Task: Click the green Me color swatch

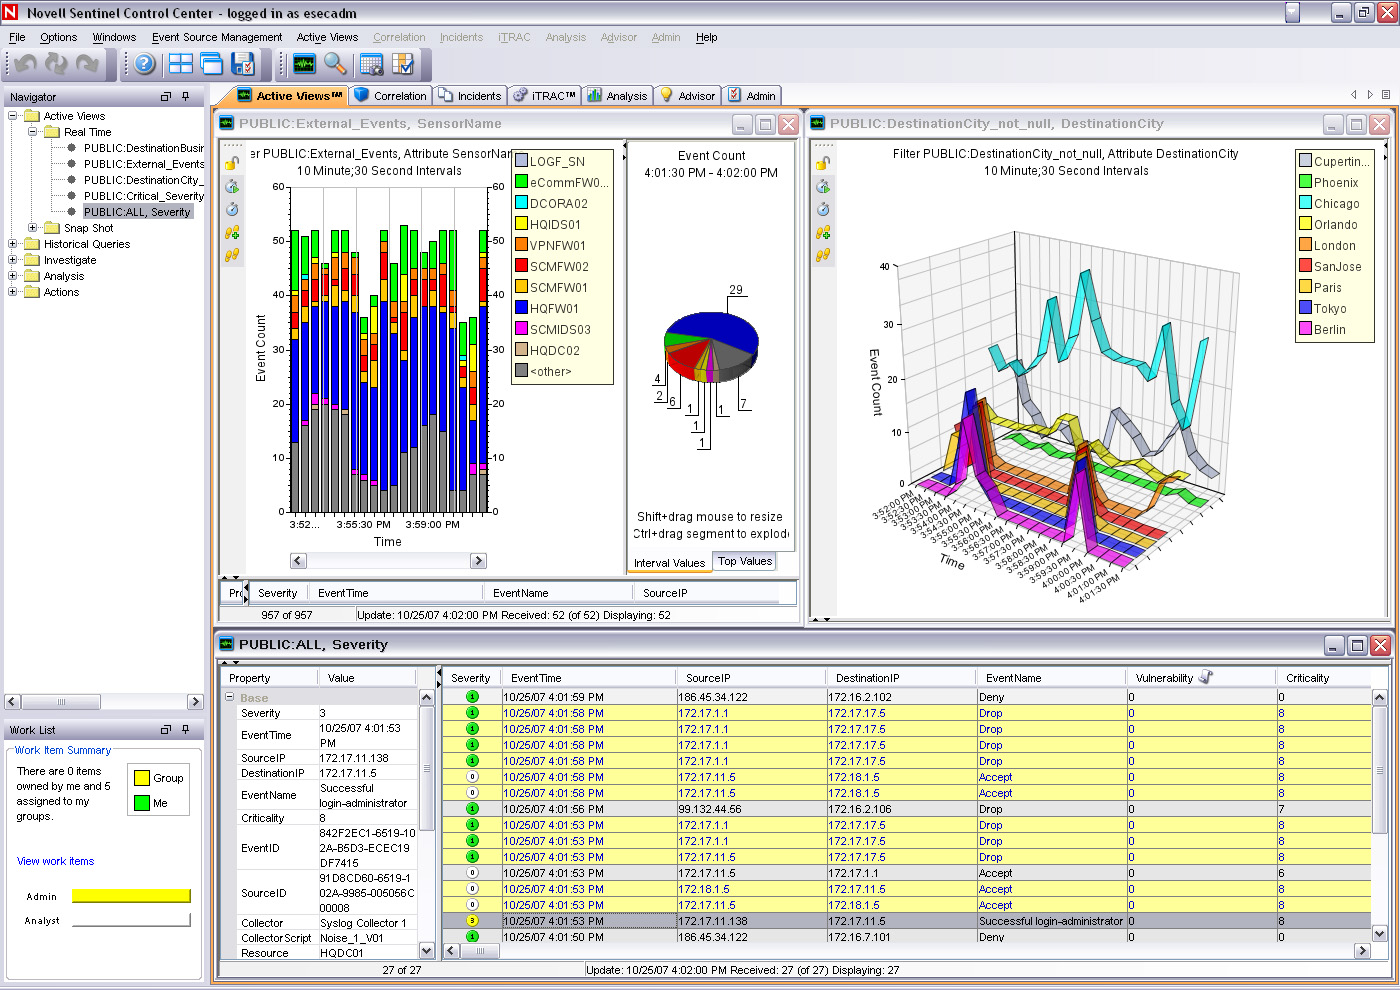Action: tap(142, 803)
